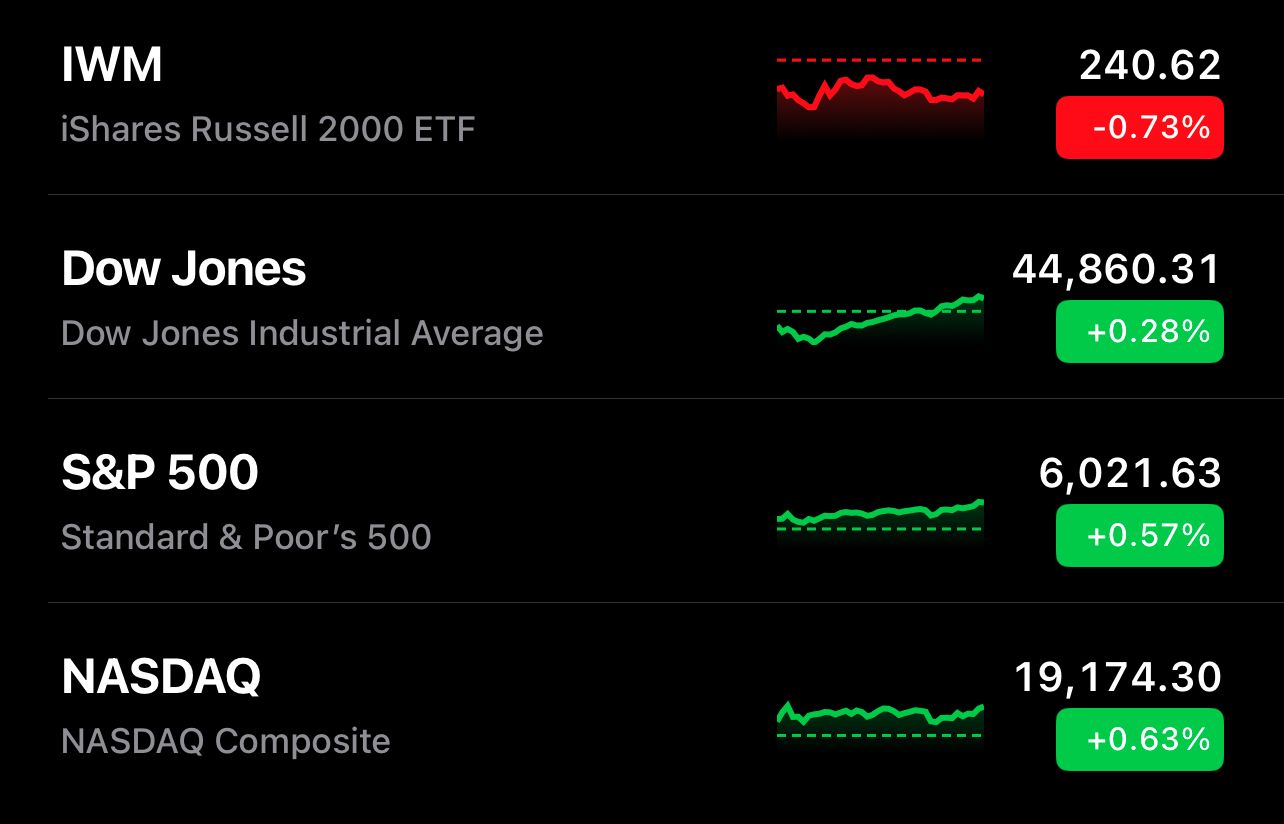Tap the Dow Jones green sparkline chart
This screenshot has height=824, width=1284.
point(880,319)
